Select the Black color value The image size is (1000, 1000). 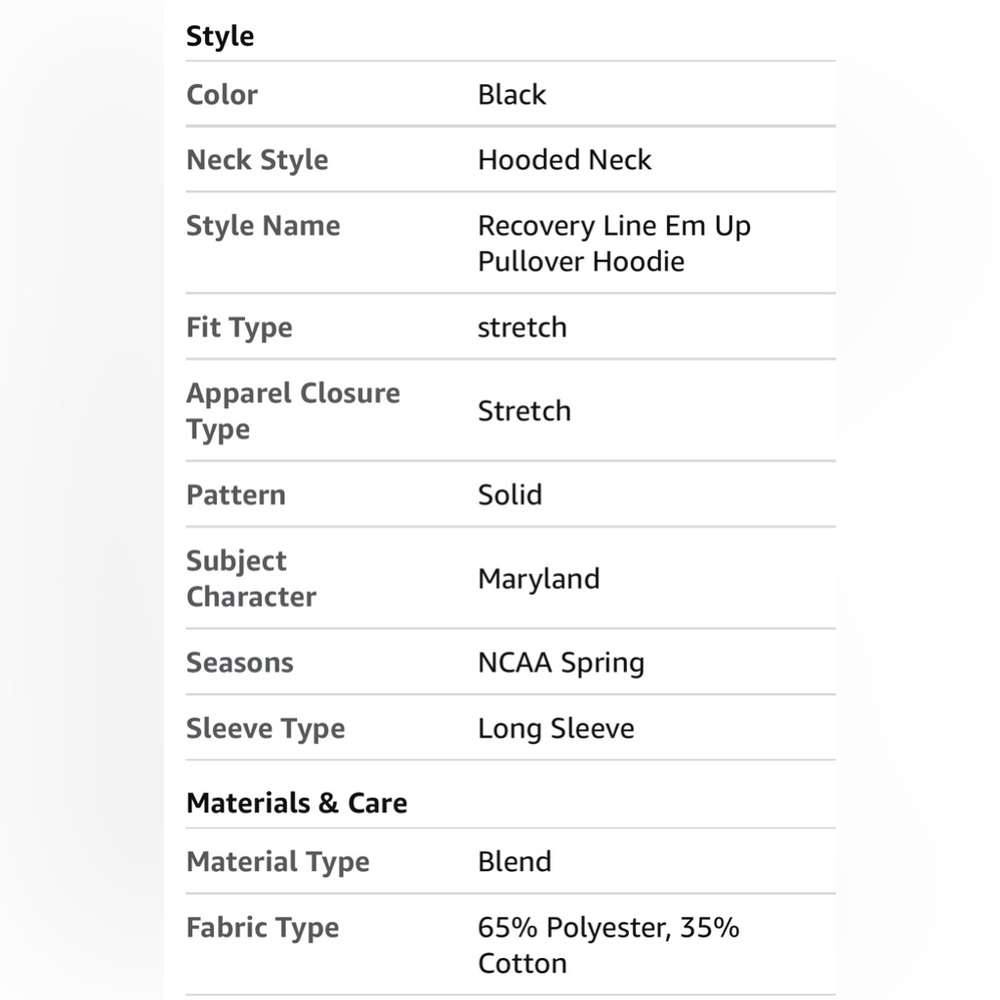tap(512, 95)
